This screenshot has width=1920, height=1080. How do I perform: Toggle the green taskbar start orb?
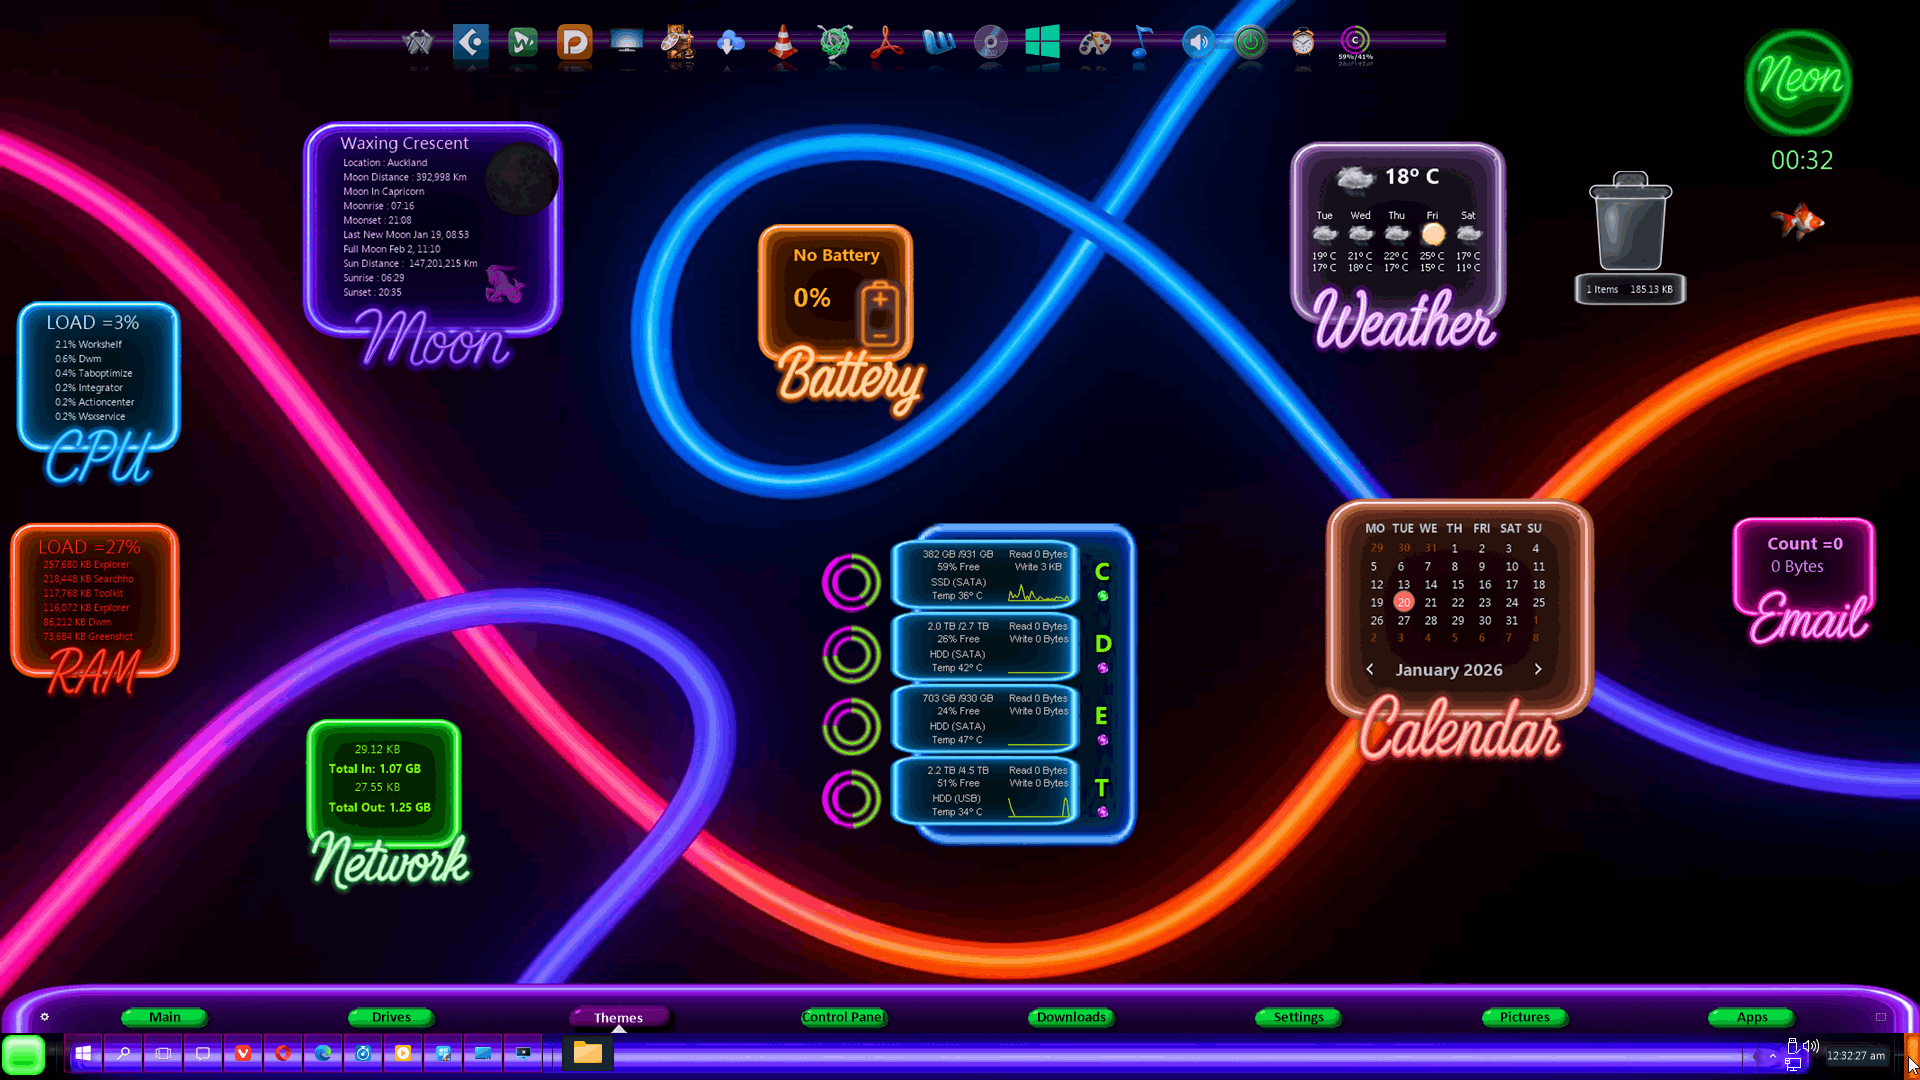pyautogui.click(x=23, y=1055)
